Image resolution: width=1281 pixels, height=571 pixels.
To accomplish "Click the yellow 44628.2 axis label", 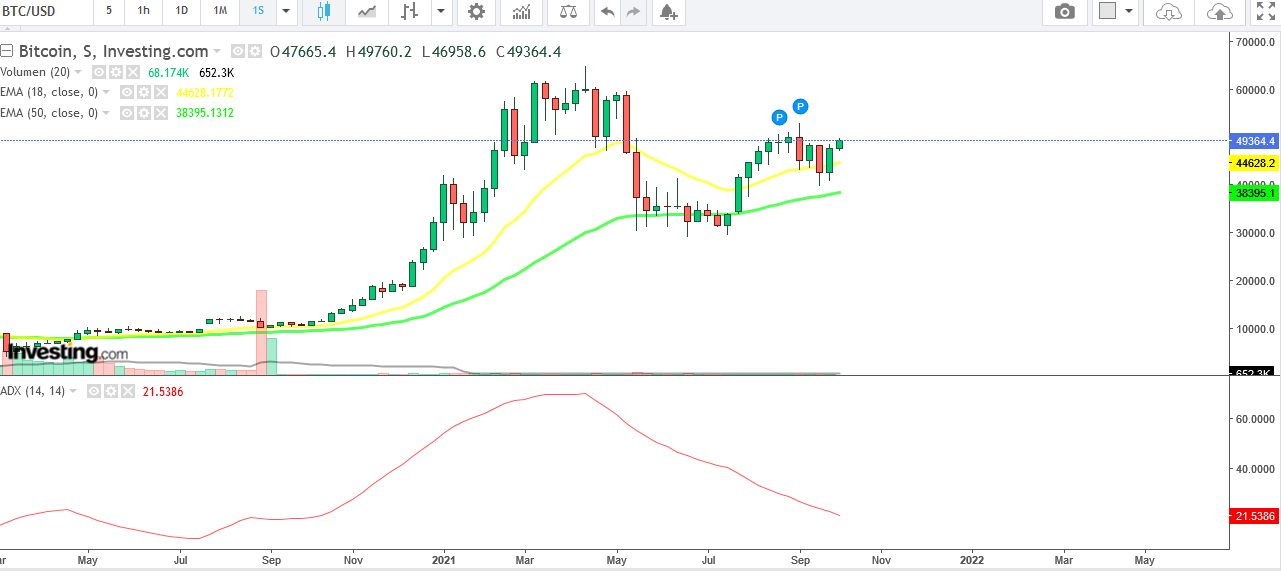I will (x=1254, y=162).
